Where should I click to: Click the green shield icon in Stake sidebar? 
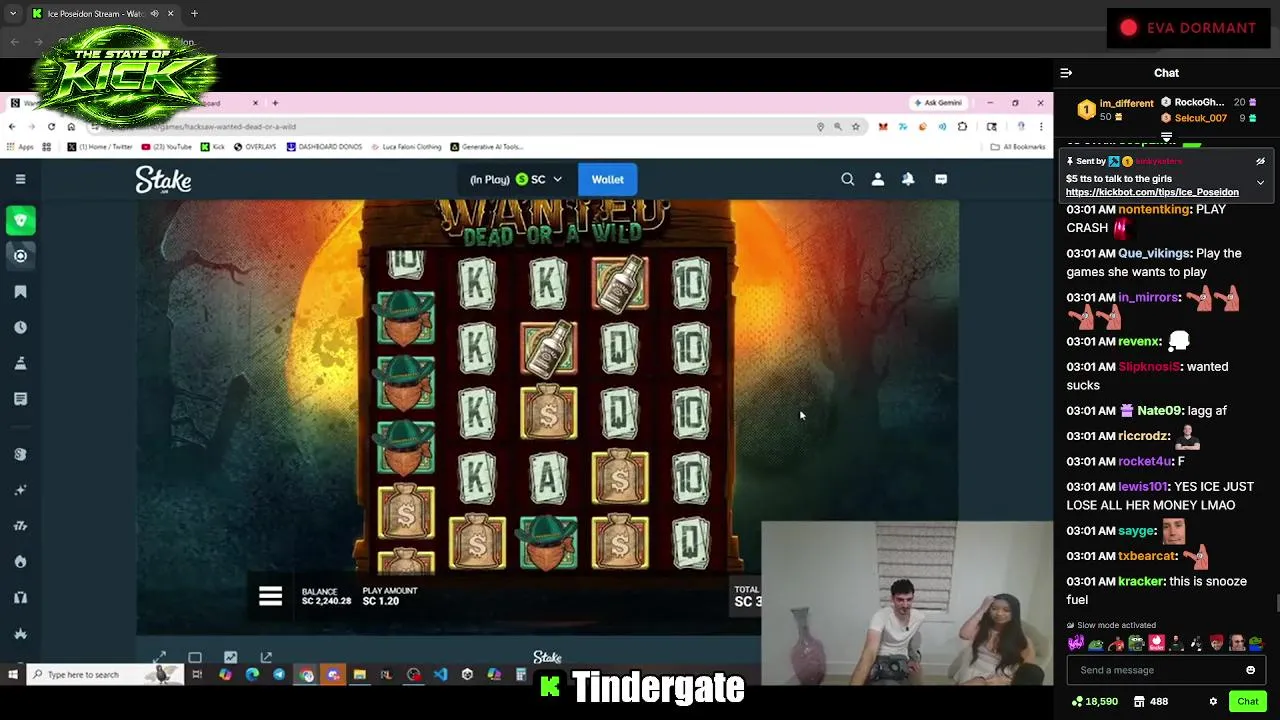click(20, 220)
